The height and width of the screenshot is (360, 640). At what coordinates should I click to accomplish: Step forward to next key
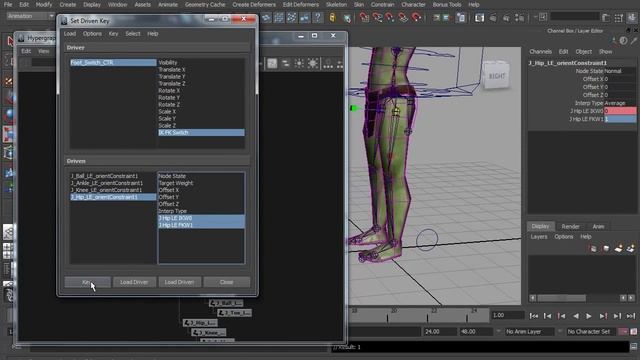603,316
